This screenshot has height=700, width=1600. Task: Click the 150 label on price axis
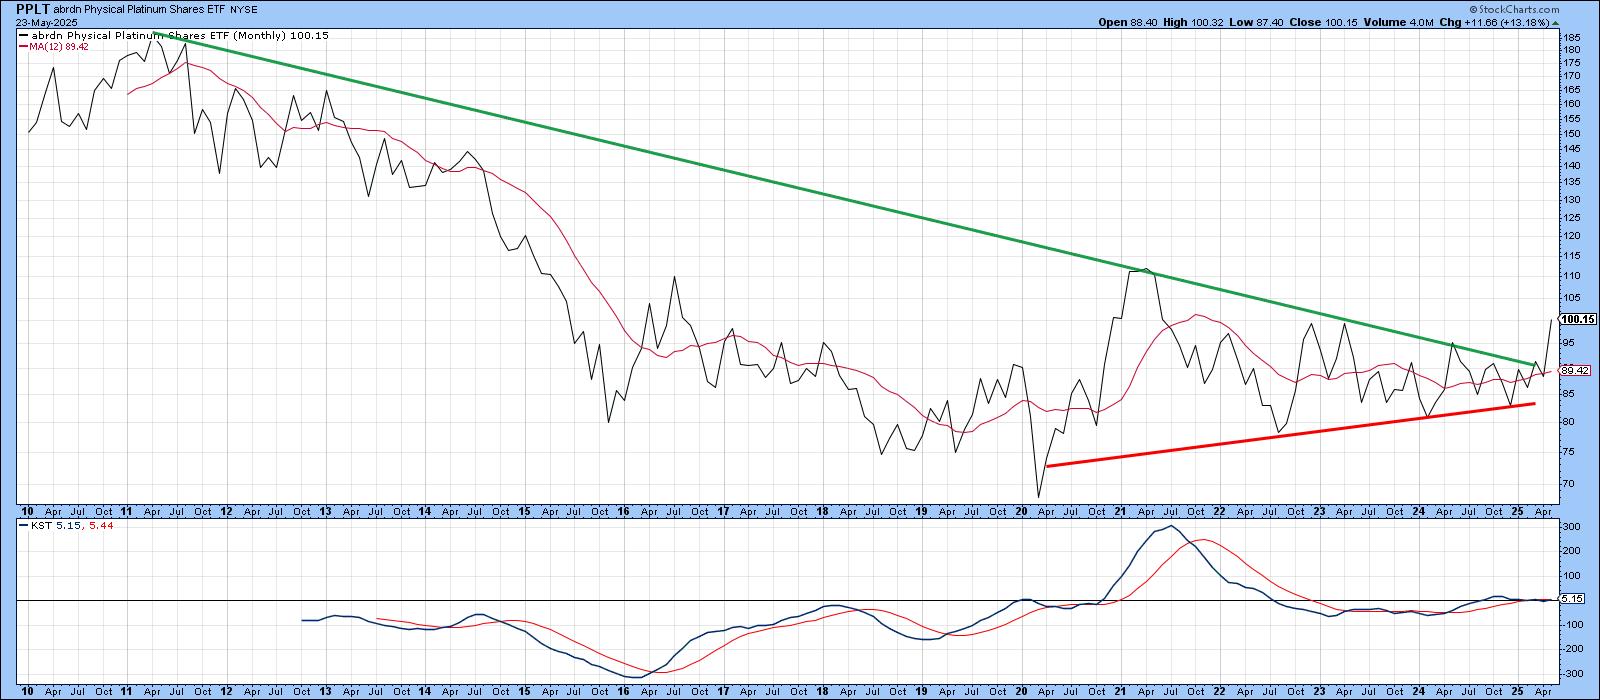(x=1570, y=133)
